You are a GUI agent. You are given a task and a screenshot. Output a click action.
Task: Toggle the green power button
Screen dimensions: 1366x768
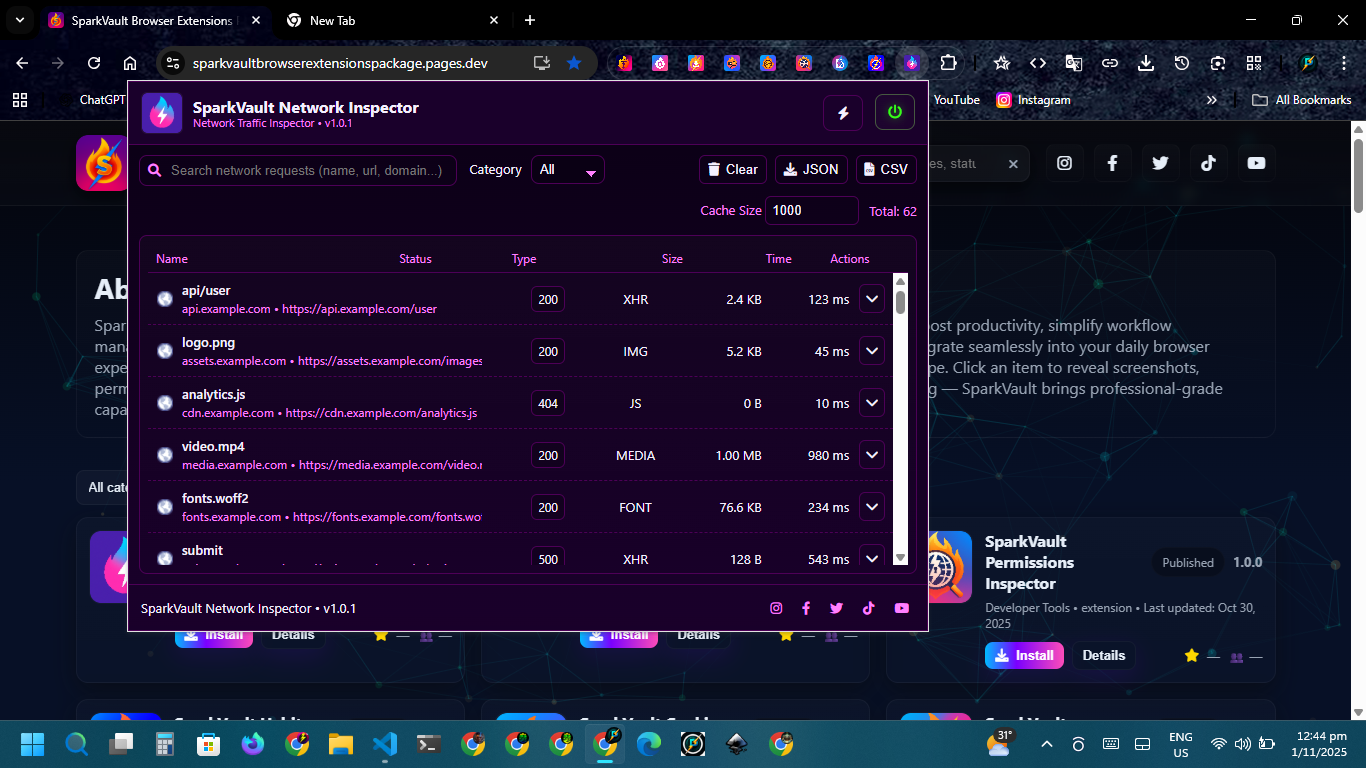pyautogui.click(x=895, y=113)
